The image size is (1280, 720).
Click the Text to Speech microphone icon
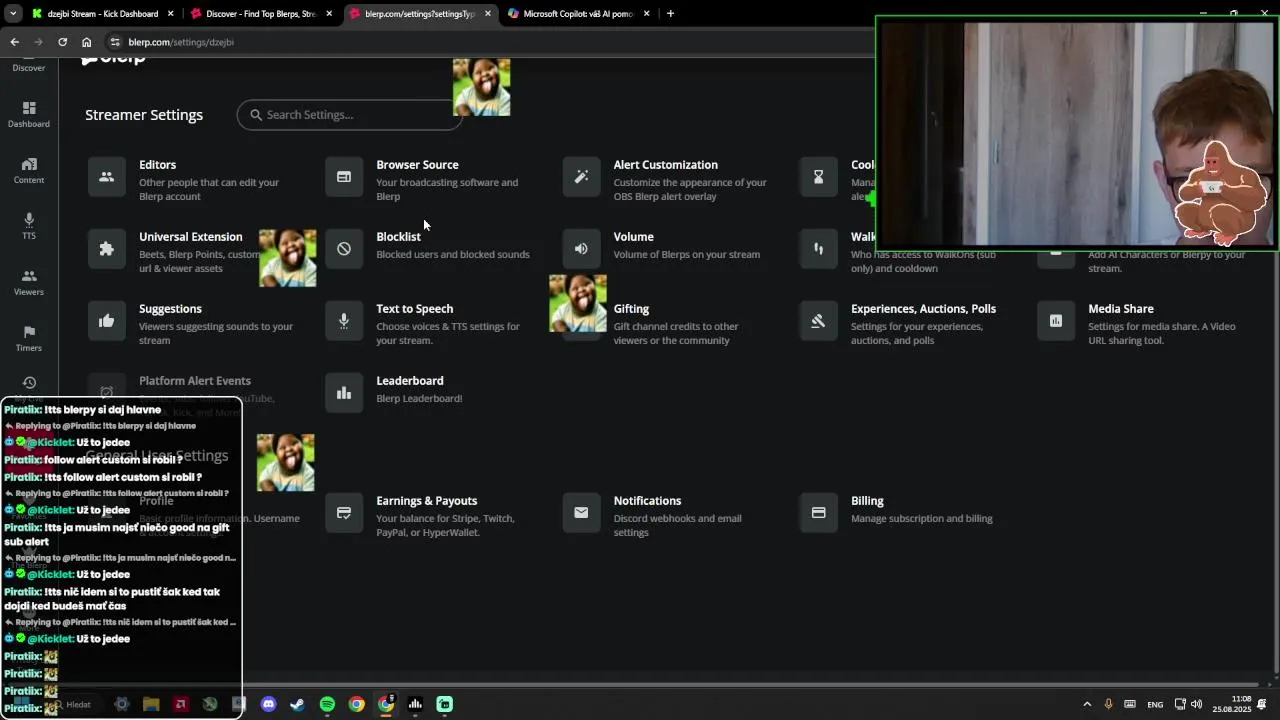coord(344,321)
